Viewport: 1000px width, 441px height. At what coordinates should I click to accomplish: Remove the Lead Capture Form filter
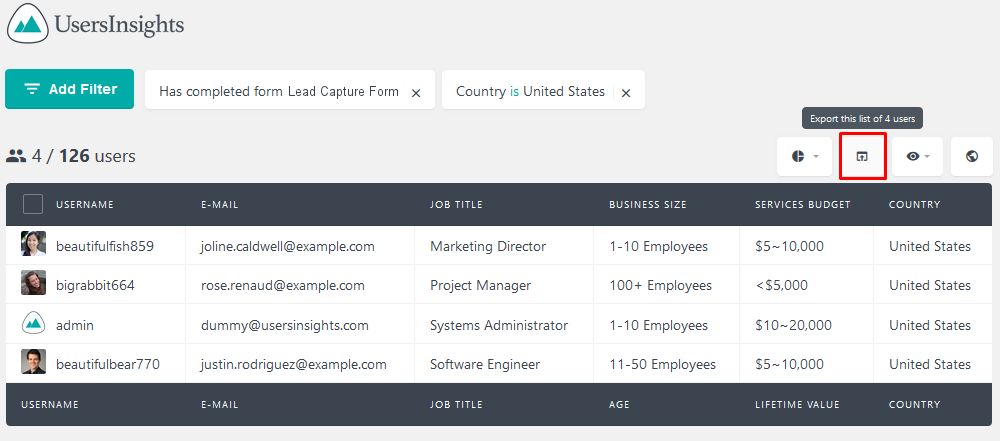(x=416, y=93)
